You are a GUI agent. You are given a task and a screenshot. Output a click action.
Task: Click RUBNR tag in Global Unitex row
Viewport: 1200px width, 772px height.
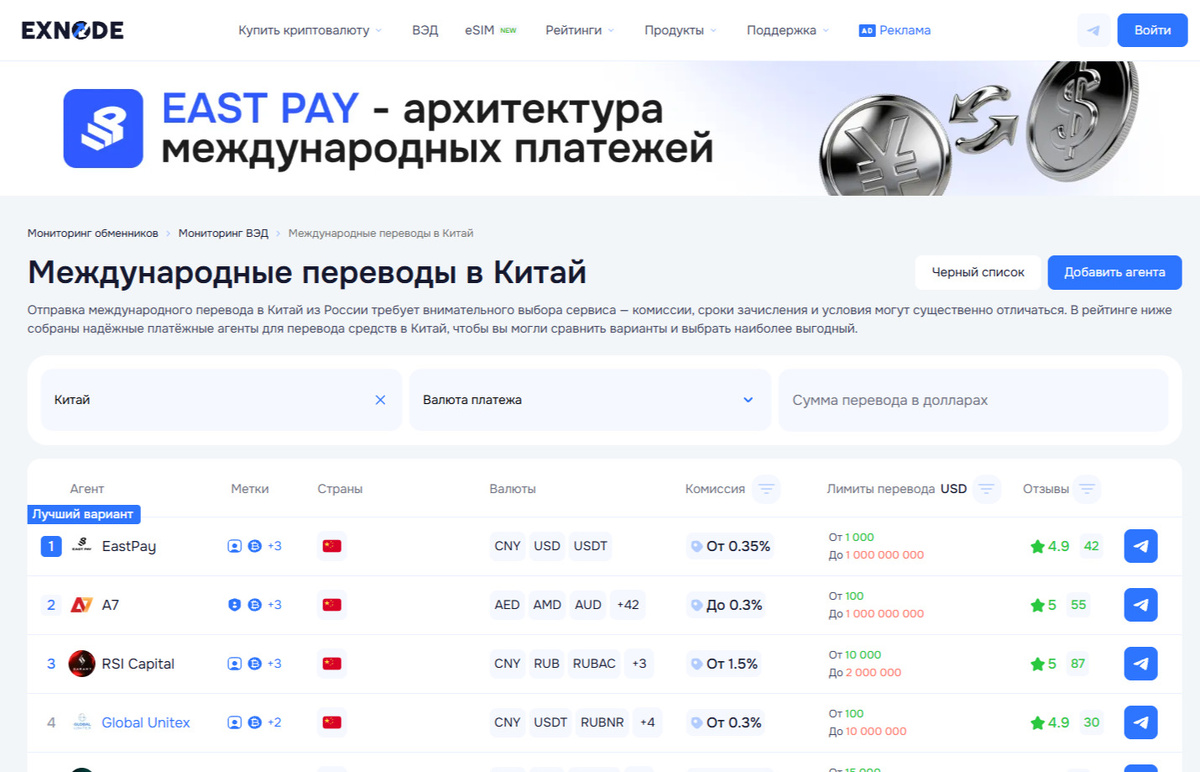(x=602, y=722)
